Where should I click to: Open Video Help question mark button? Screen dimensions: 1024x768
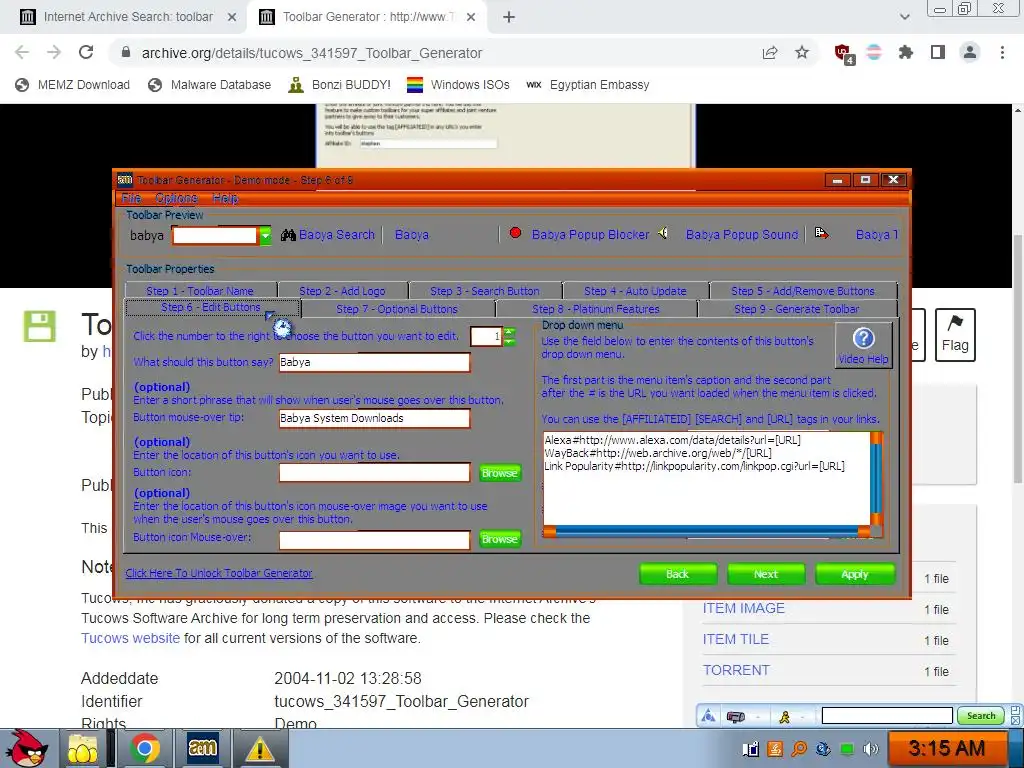pos(863,345)
